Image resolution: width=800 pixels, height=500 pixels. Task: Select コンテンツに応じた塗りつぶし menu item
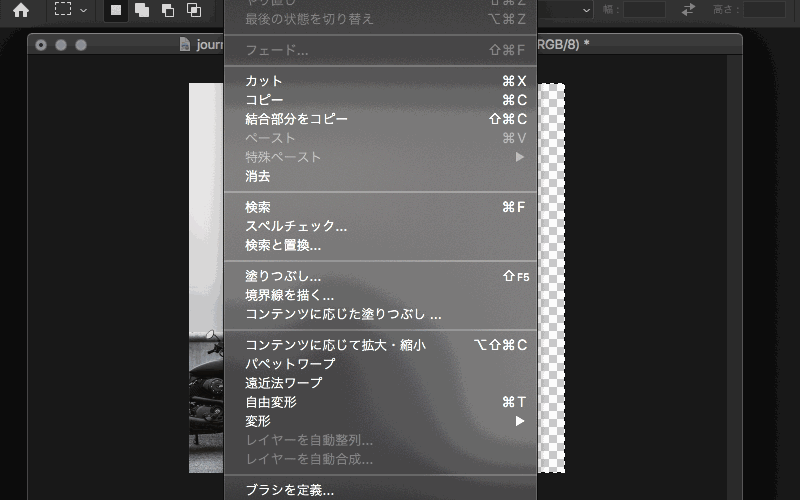tap(381, 314)
